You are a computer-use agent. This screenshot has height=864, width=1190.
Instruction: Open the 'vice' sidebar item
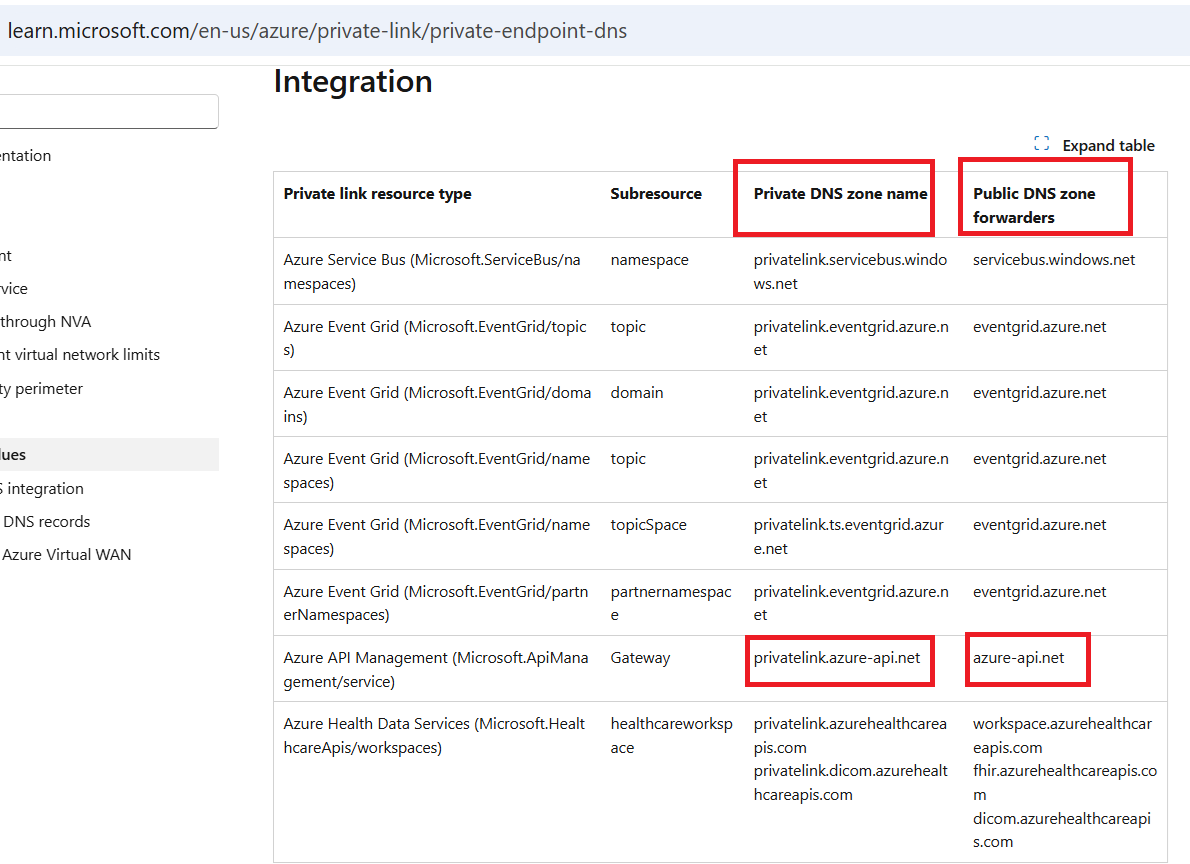pyautogui.click(x=14, y=289)
